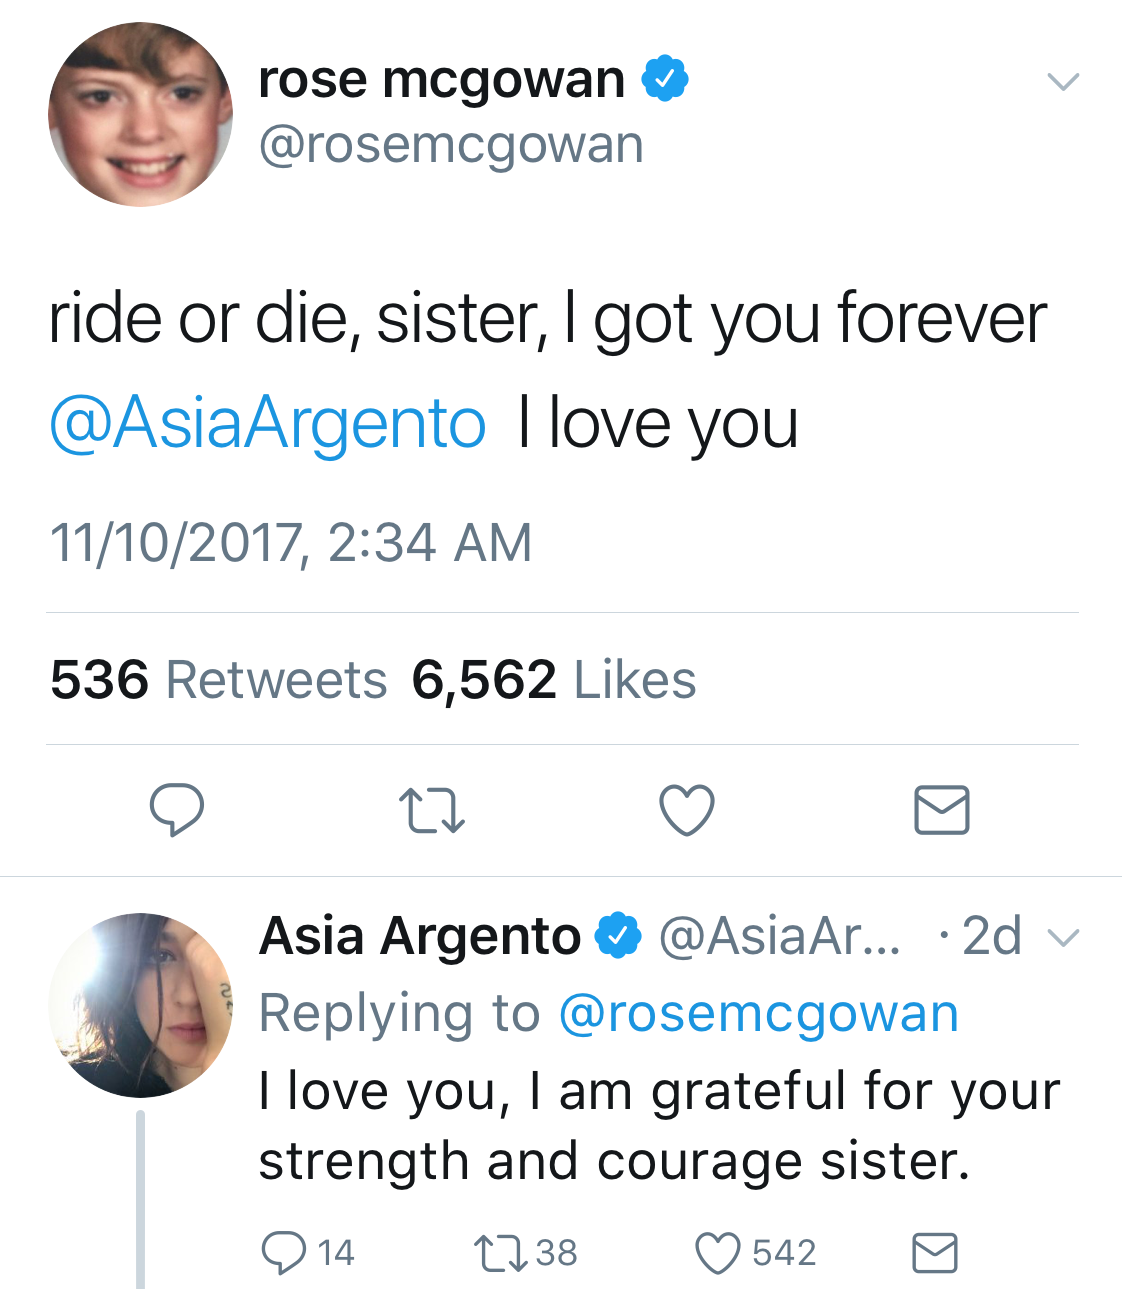Share main tweet via envelope message icon
This screenshot has height=1289, width=1122.
942,810
